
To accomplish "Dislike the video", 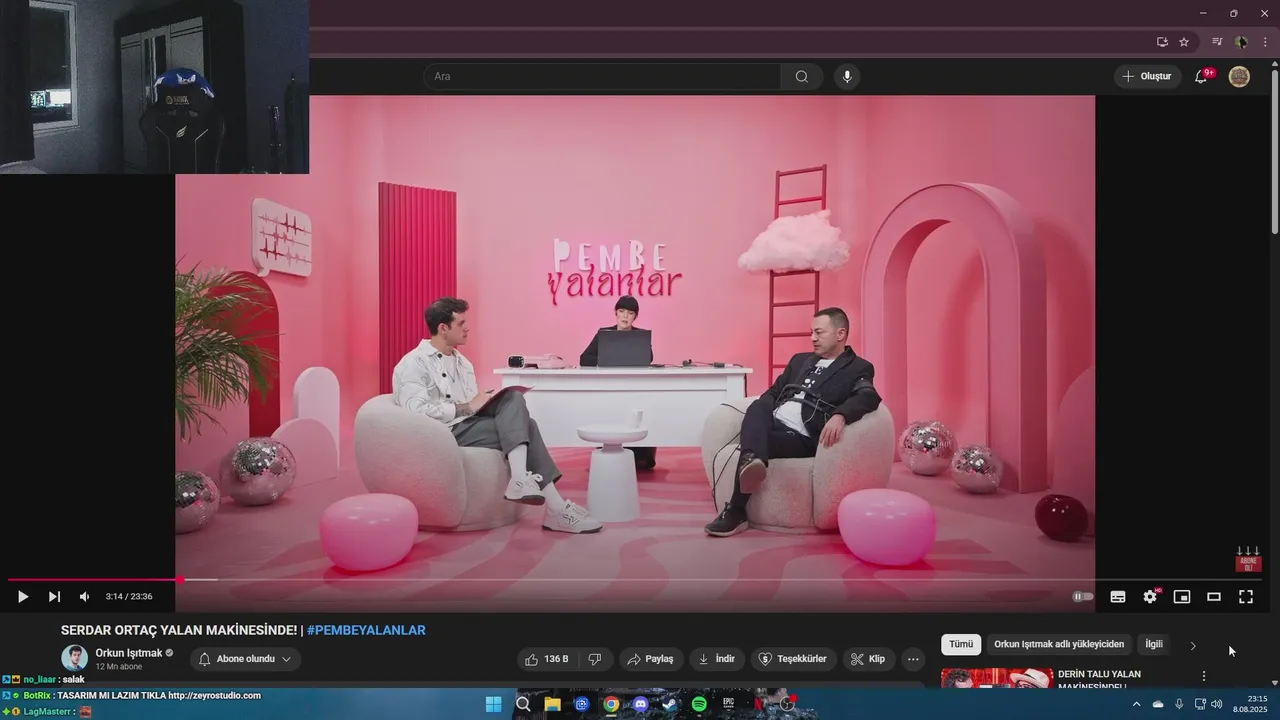I will [595, 659].
